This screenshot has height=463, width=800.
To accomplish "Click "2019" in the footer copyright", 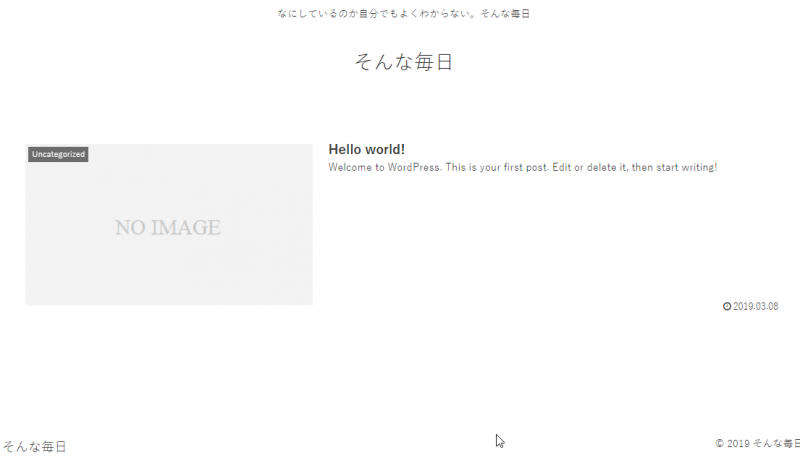I will click(x=738, y=443).
